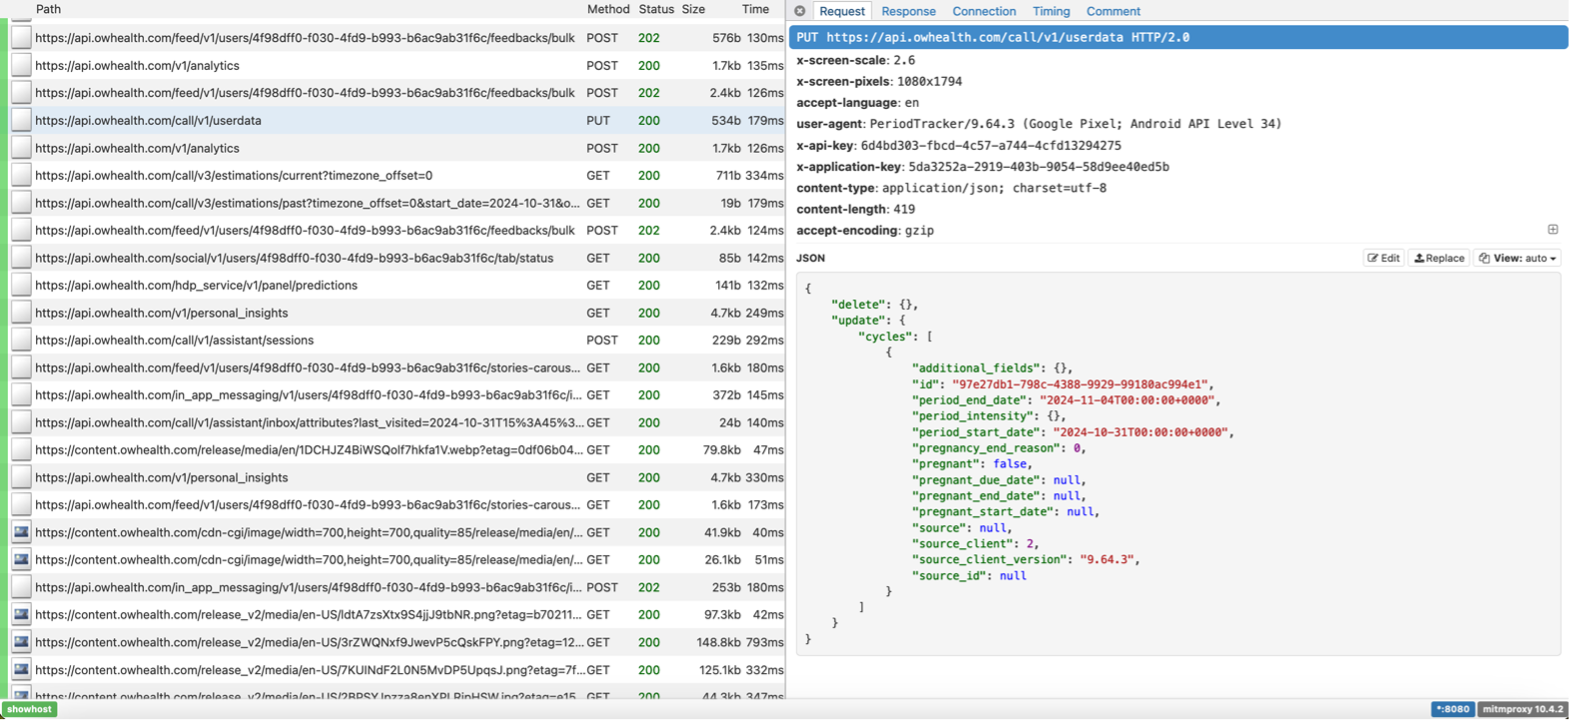Show the Timing tab

click(1050, 11)
